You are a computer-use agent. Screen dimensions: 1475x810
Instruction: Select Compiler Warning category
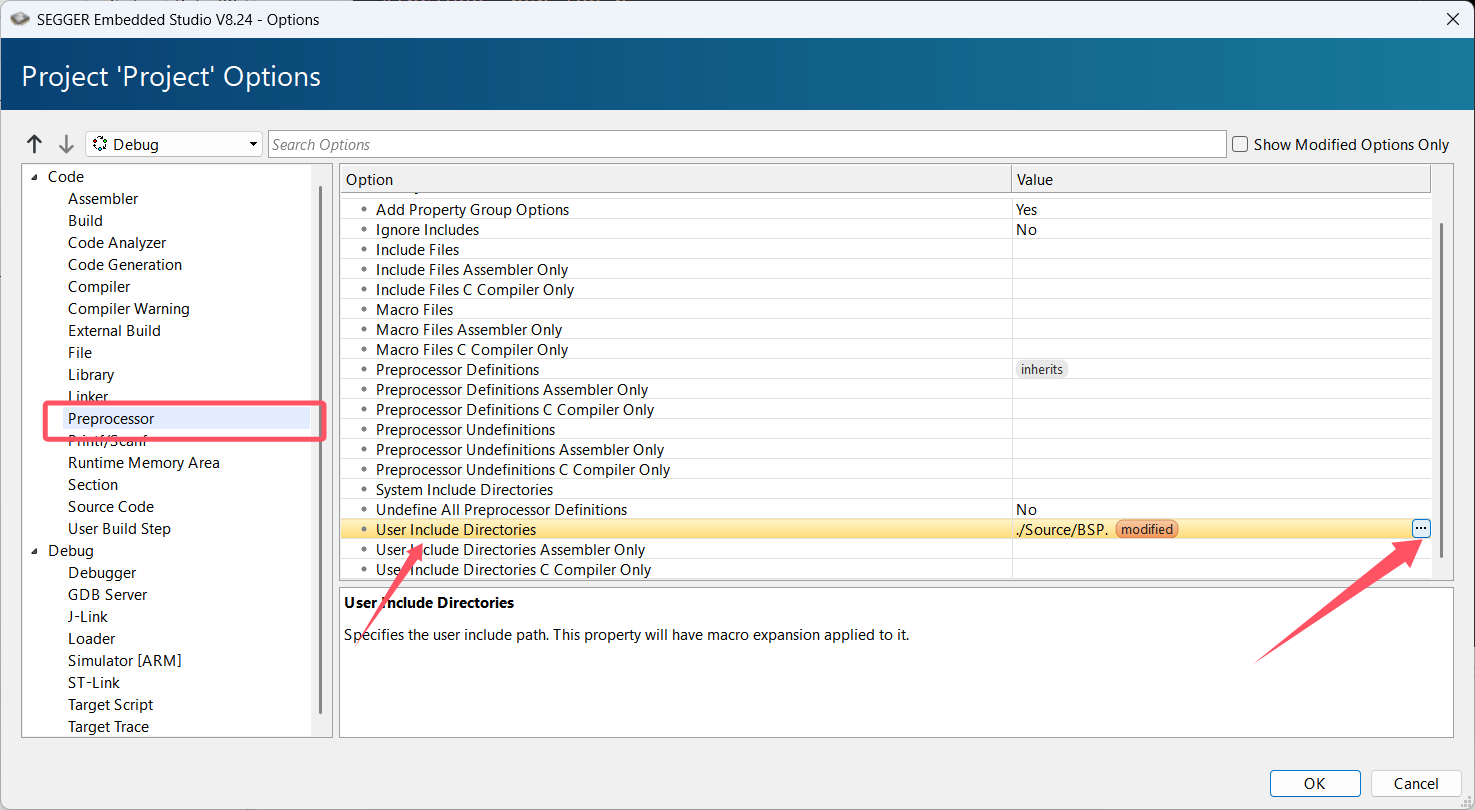coord(129,309)
